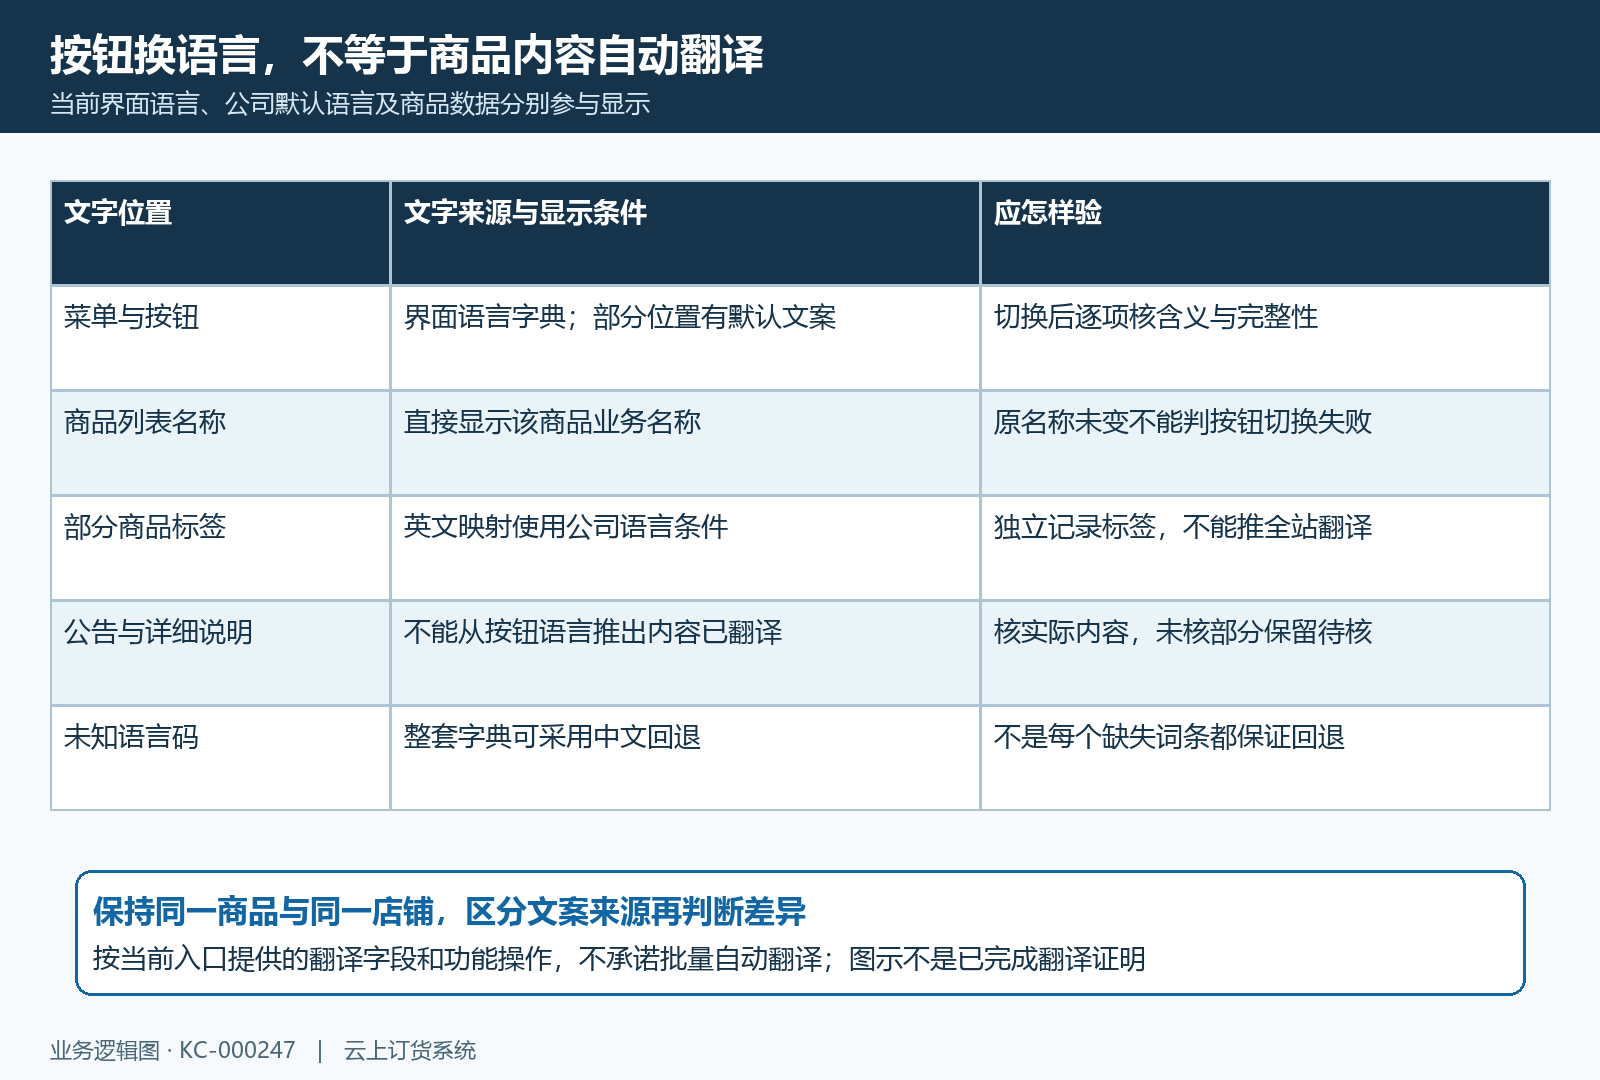Screen dimensions: 1600x1080
Task: Select subtitle starting with 当前界面语言
Action: pyautogui.click(x=350, y=103)
